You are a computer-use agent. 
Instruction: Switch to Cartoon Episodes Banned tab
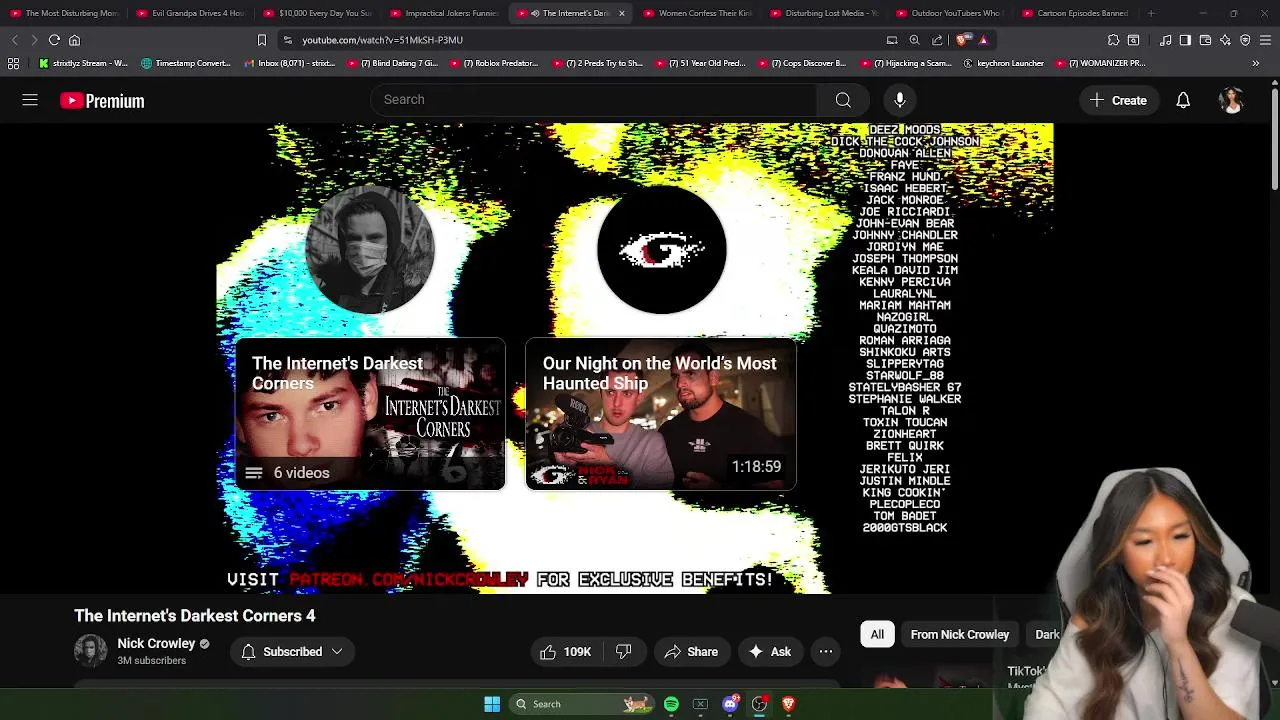pyautogui.click(x=1076, y=13)
